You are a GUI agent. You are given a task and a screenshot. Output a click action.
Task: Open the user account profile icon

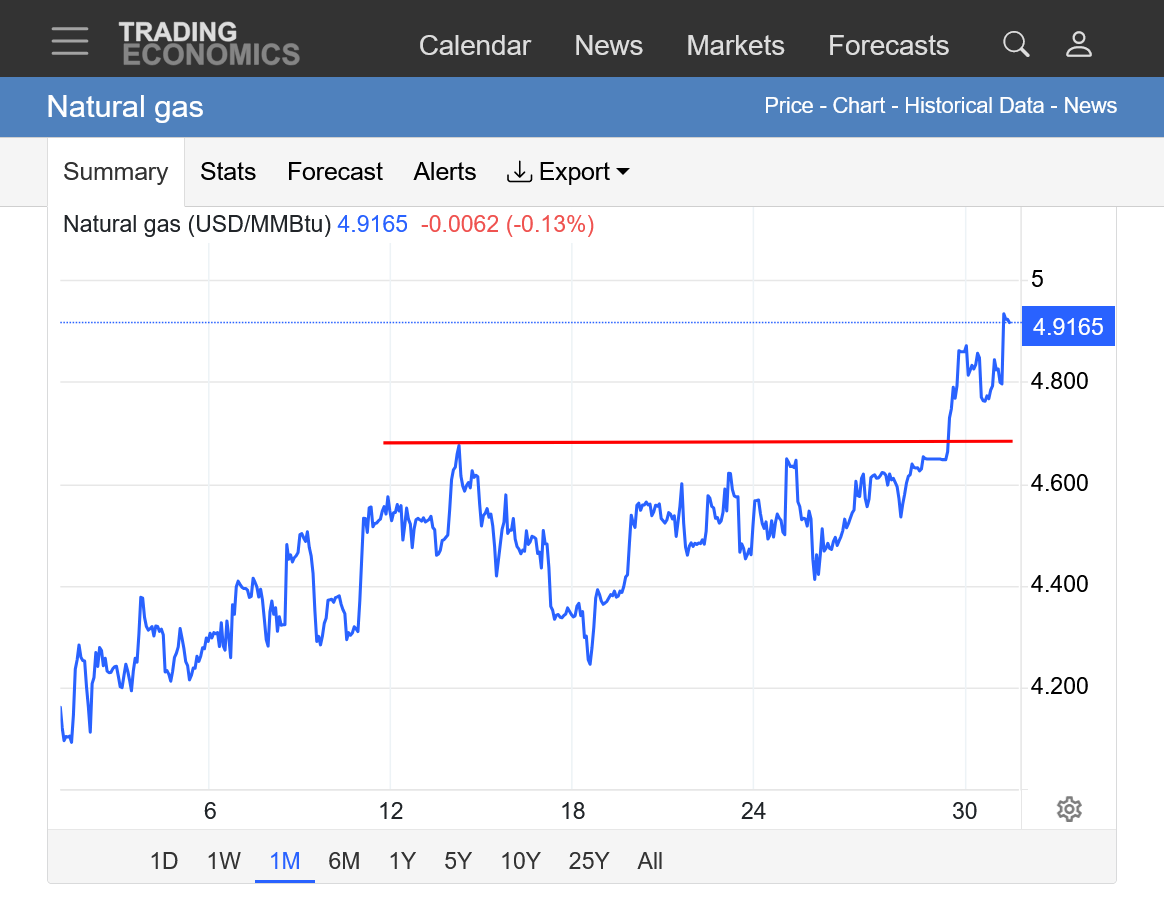pyautogui.click(x=1079, y=44)
